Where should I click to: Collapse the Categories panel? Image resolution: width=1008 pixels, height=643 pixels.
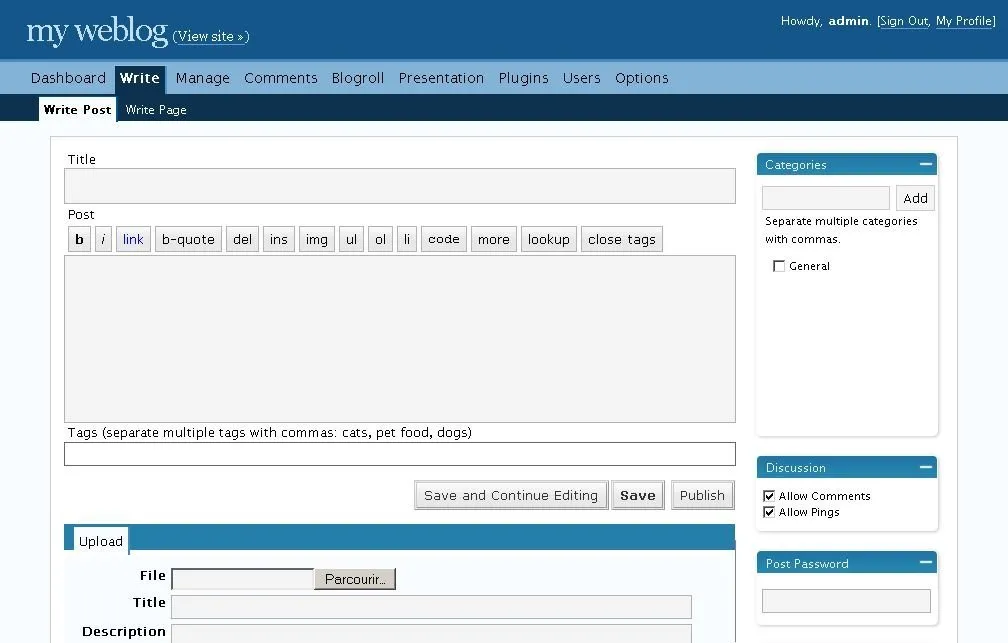tap(927, 164)
